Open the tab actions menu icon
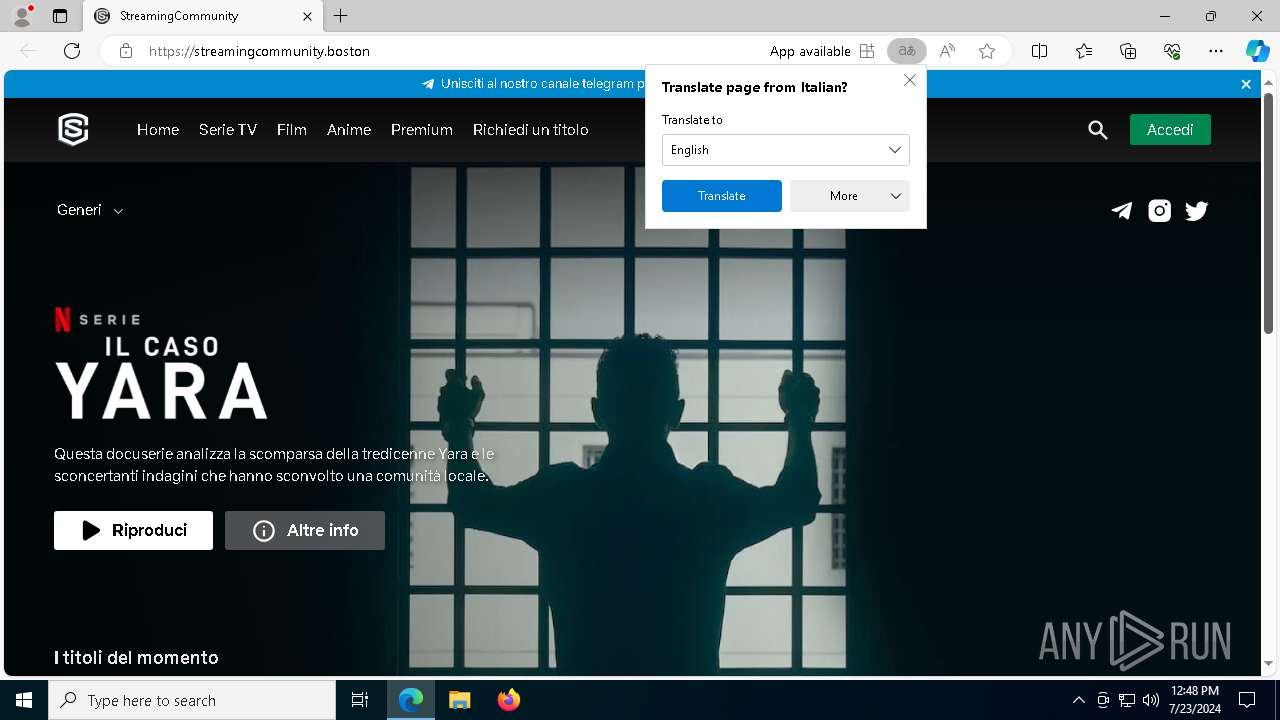The width and height of the screenshot is (1280, 720). pyautogui.click(x=60, y=16)
